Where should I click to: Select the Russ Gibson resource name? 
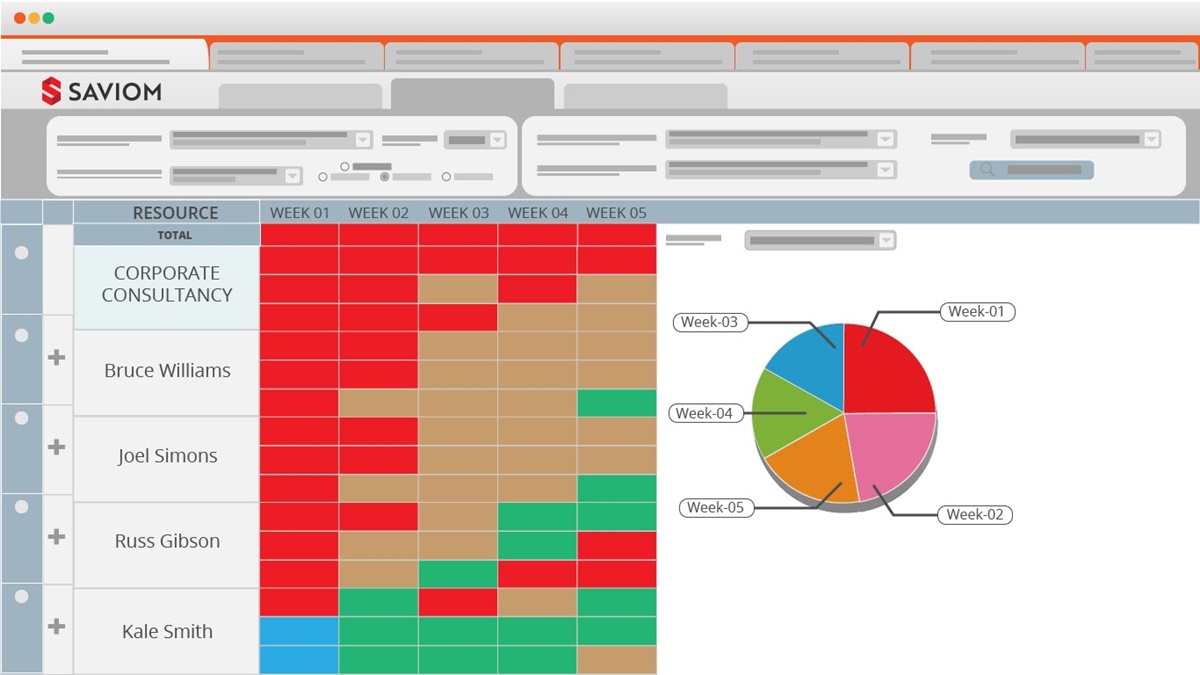point(167,542)
